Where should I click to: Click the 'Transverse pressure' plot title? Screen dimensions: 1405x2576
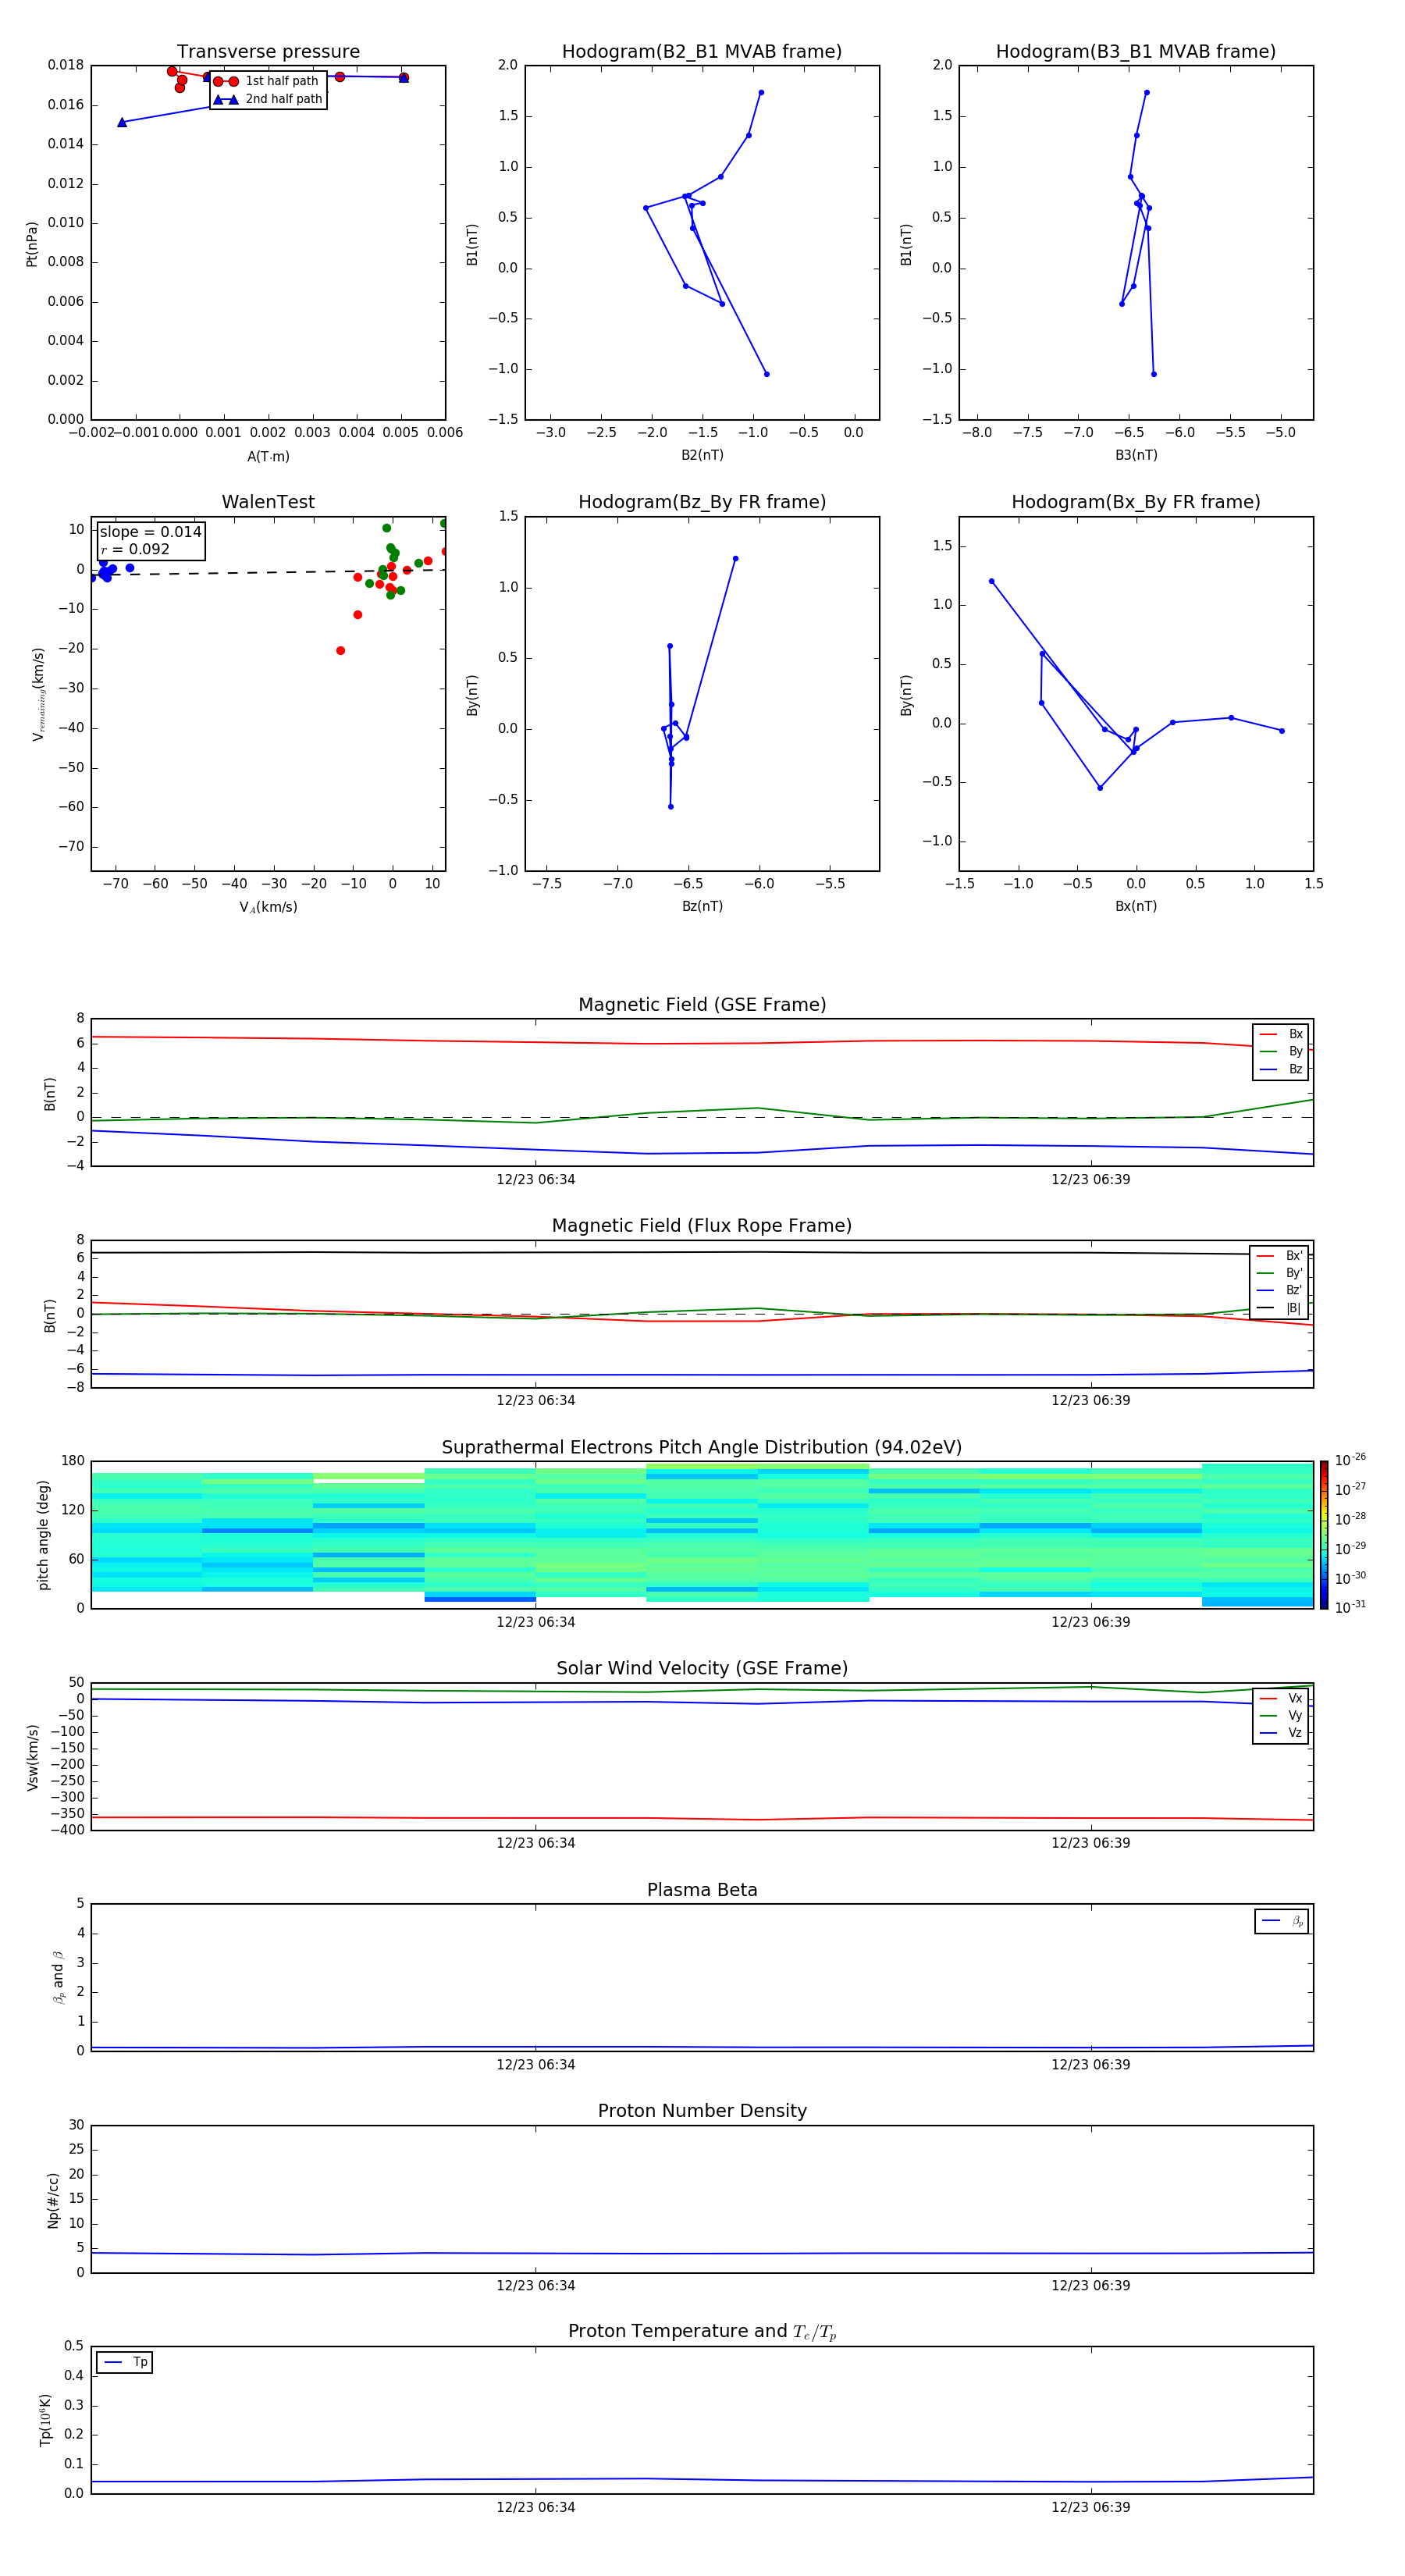click(268, 52)
